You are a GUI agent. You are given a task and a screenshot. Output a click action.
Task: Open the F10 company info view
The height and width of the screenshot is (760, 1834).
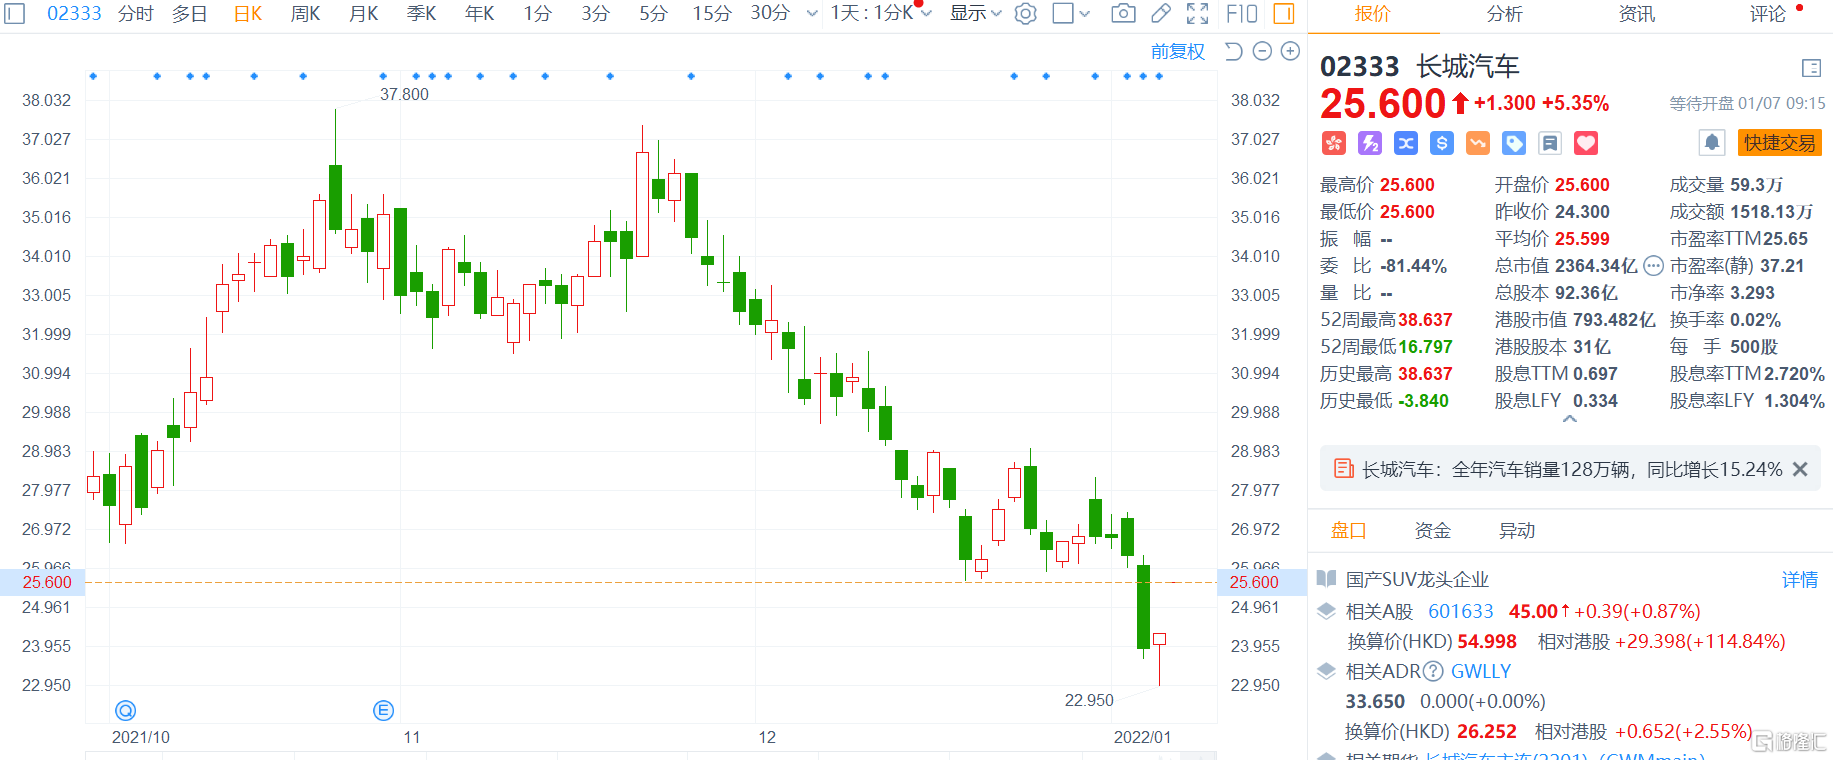(1241, 13)
